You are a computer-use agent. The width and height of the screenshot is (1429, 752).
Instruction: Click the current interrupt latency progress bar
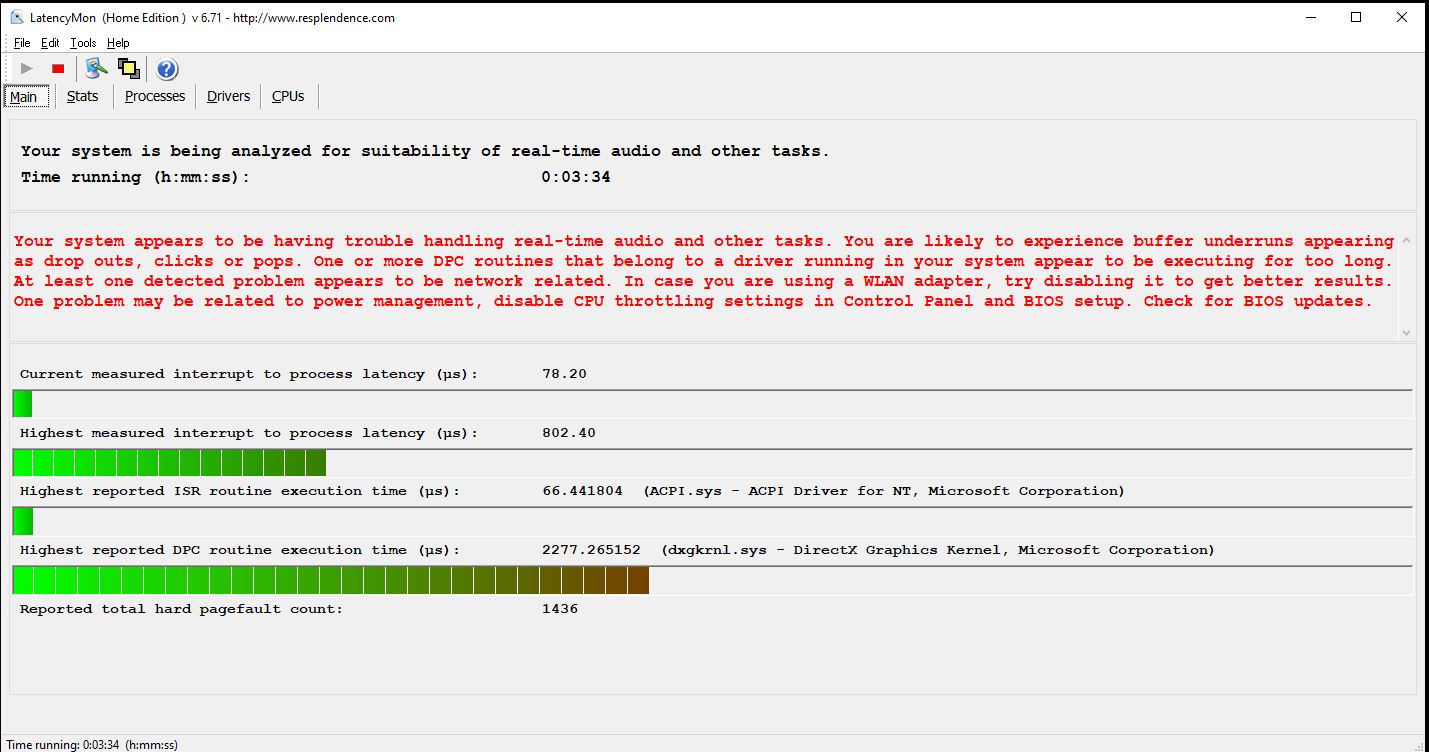[x=712, y=404]
